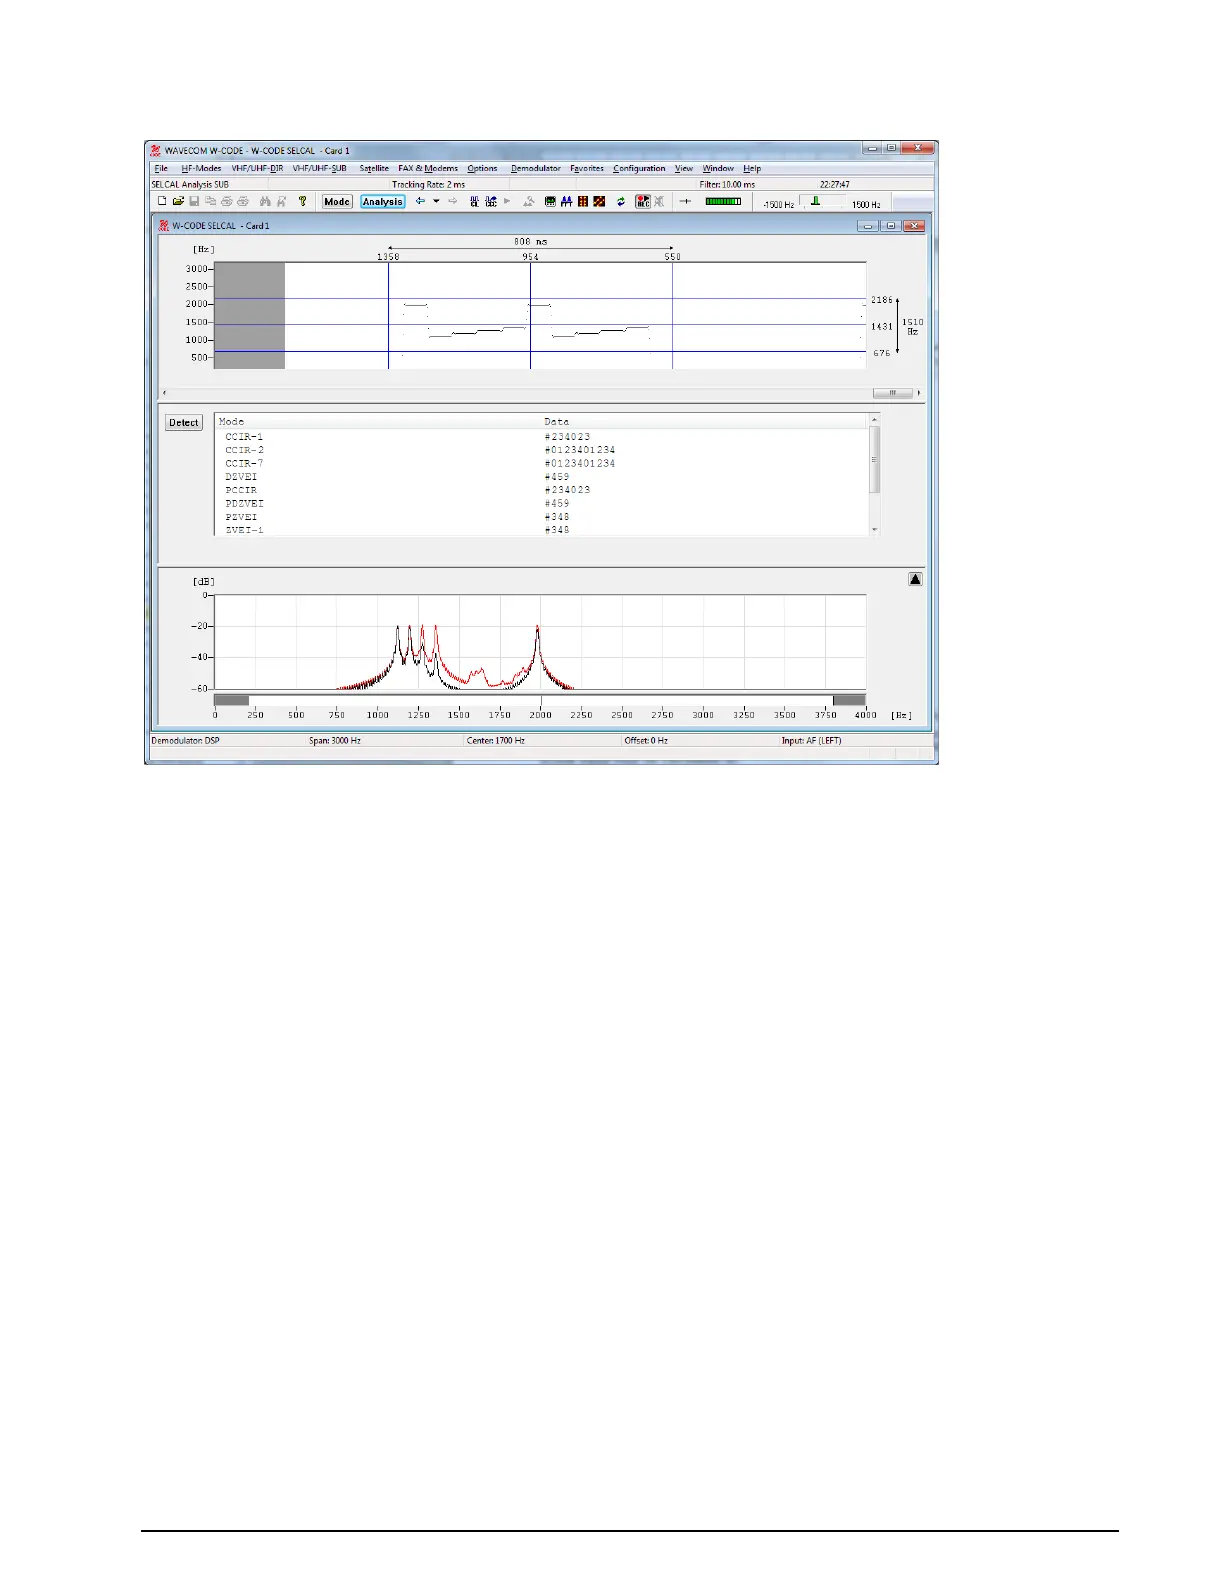Image resolution: width=1224 pixels, height=1584 pixels.
Task: Click the 1358 cursor marker label
Action: point(388,257)
